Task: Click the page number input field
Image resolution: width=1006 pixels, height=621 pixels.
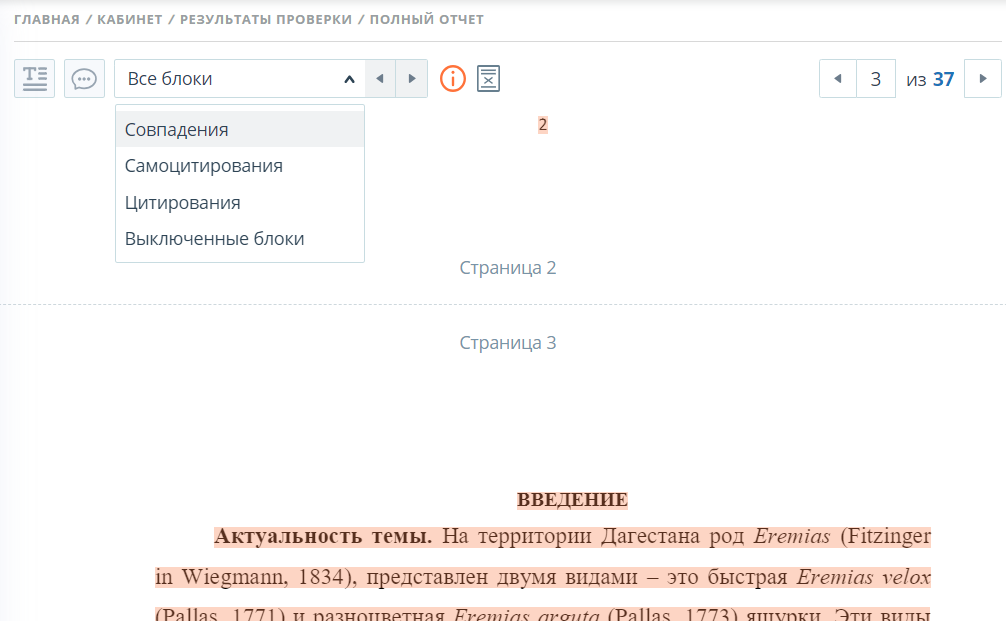Action: [876, 78]
